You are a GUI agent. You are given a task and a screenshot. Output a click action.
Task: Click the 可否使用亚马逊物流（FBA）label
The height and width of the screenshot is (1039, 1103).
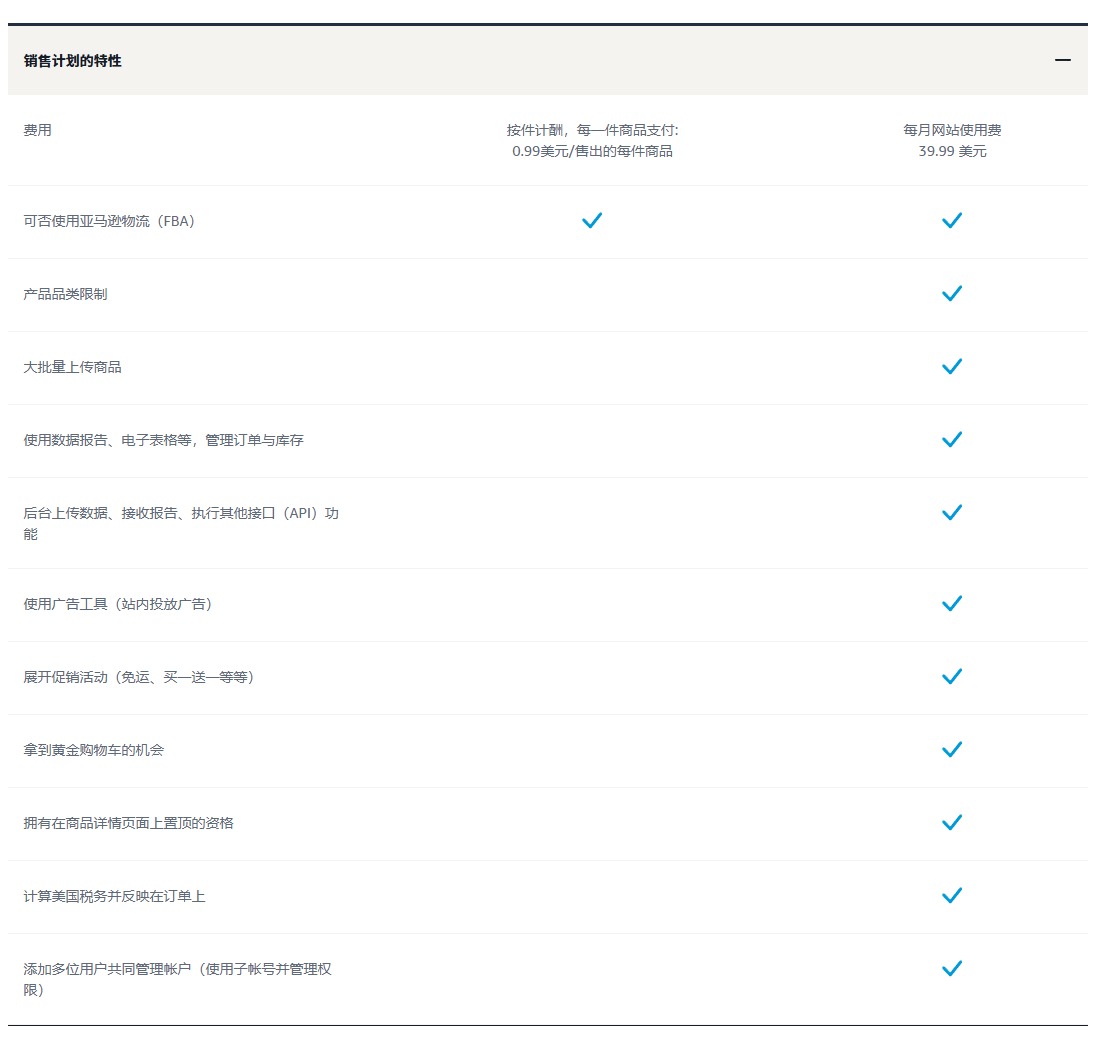pyautogui.click(x=109, y=221)
